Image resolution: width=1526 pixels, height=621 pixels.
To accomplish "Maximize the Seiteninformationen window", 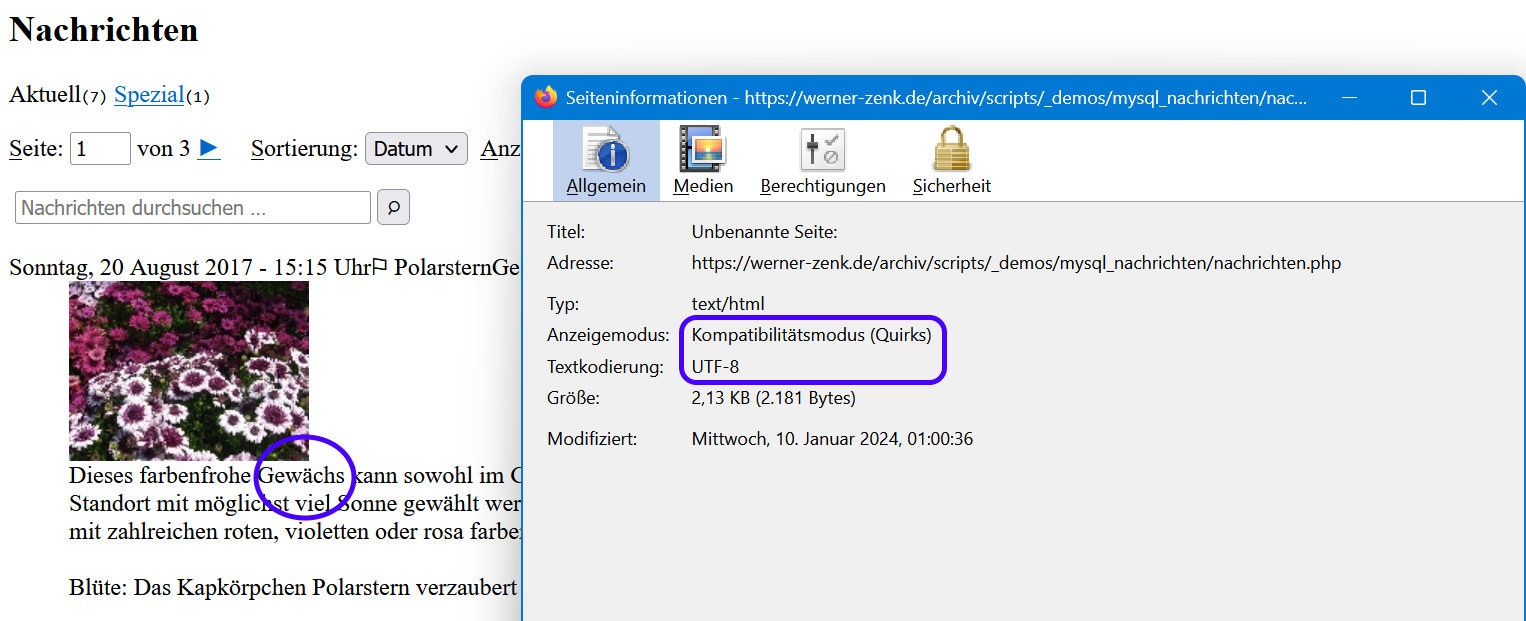I will (1417, 98).
